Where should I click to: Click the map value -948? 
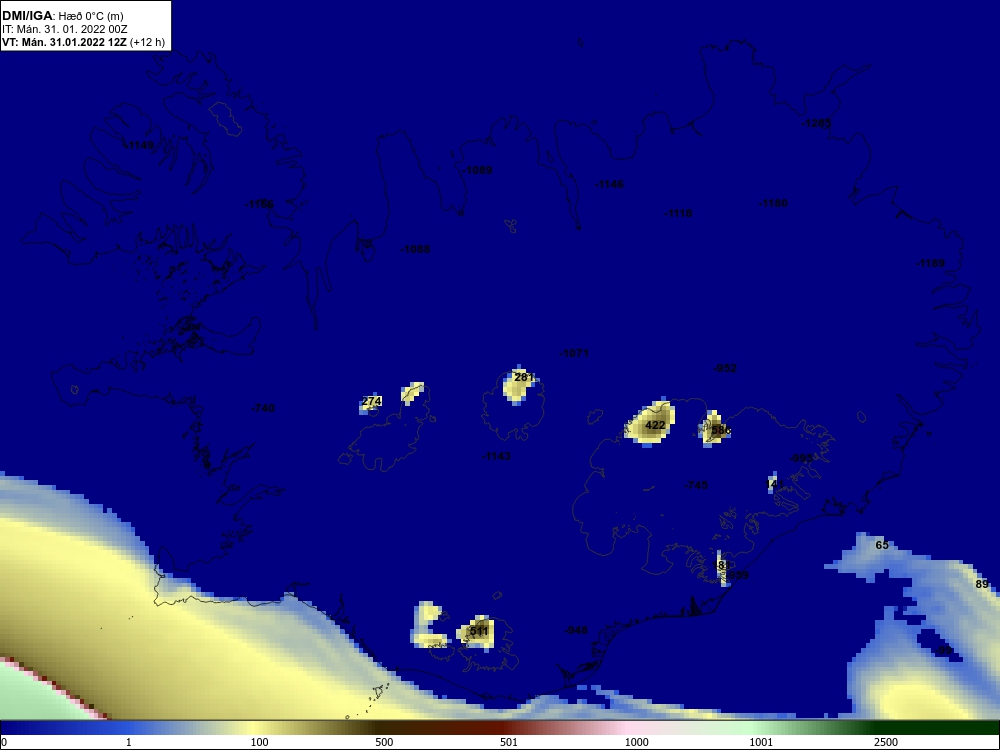[x=577, y=630]
